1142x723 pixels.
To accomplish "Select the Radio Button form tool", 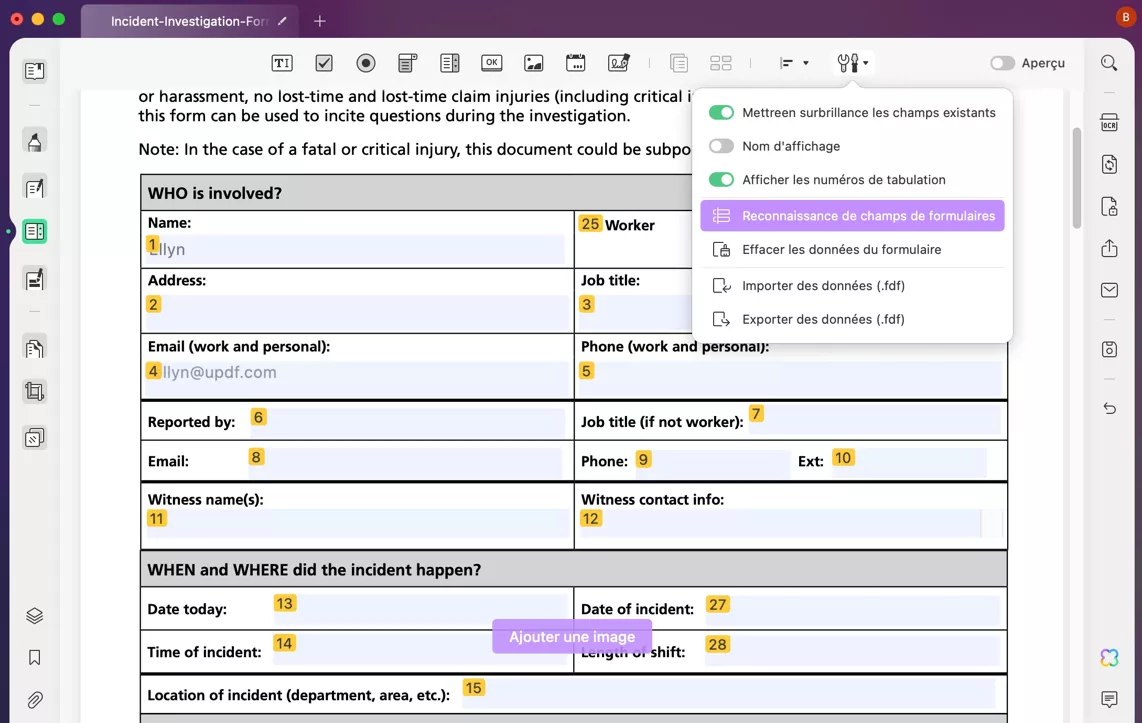I will (x=366, y=63).
